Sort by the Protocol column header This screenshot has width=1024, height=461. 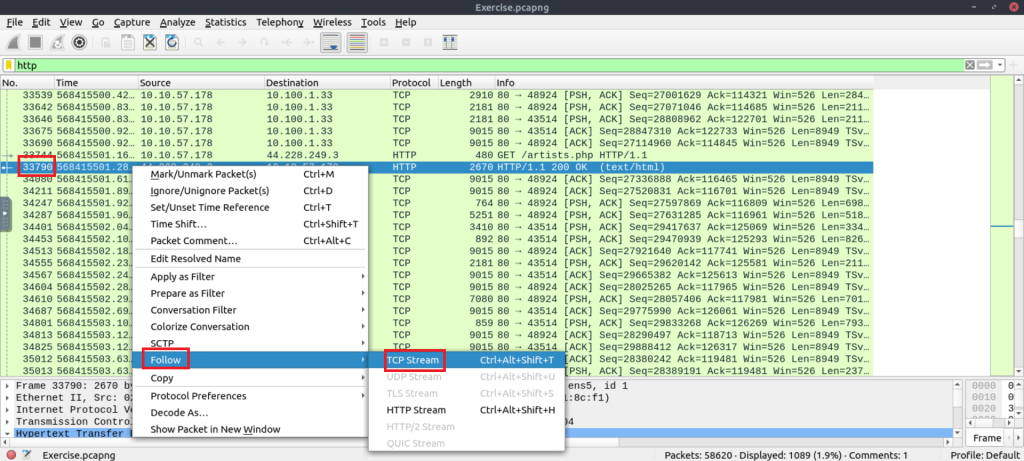(411, 82)
